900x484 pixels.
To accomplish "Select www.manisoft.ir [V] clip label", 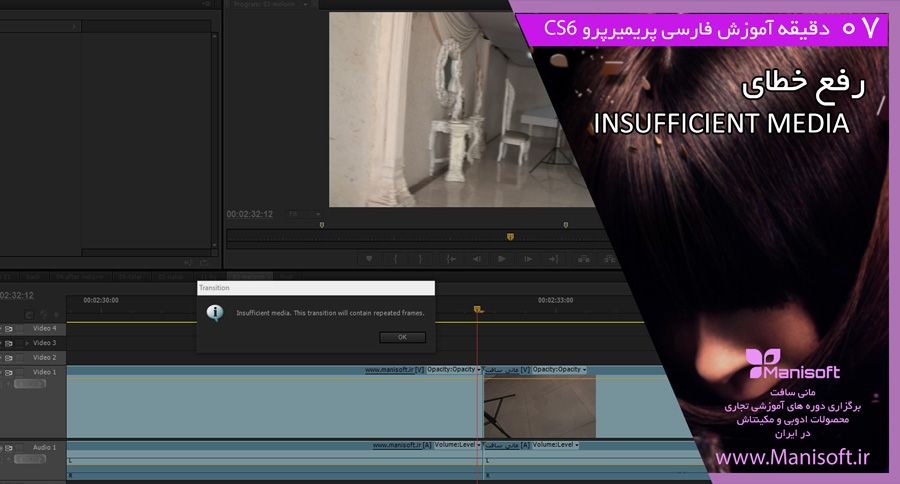I will 394,370.
